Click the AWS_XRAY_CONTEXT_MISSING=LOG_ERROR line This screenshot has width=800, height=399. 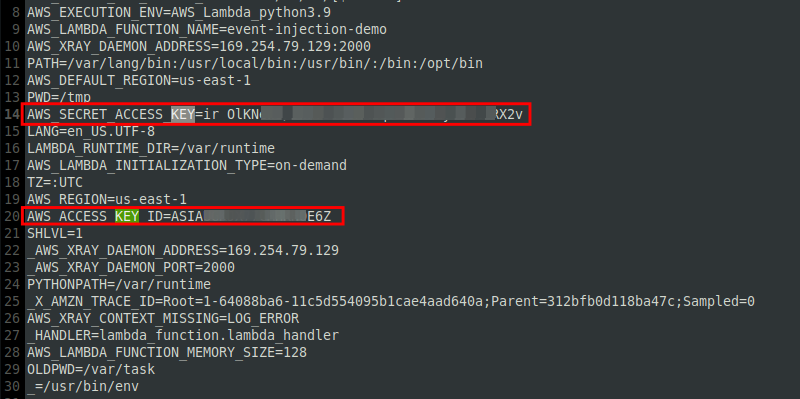(163, 318)
